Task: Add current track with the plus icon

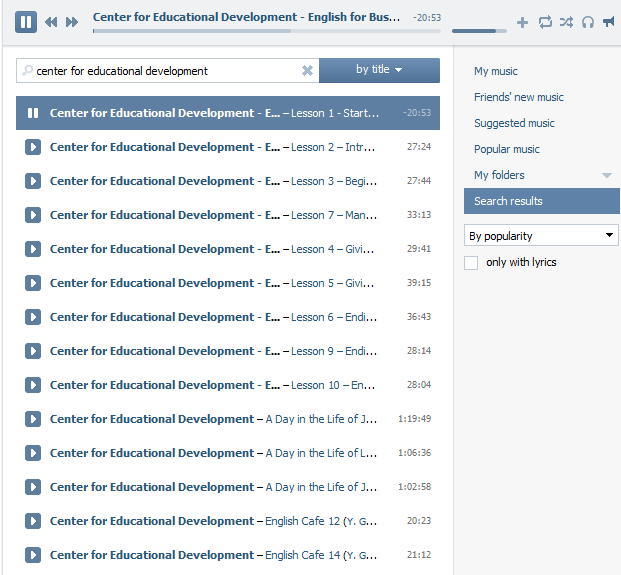Action: (522, 22)
